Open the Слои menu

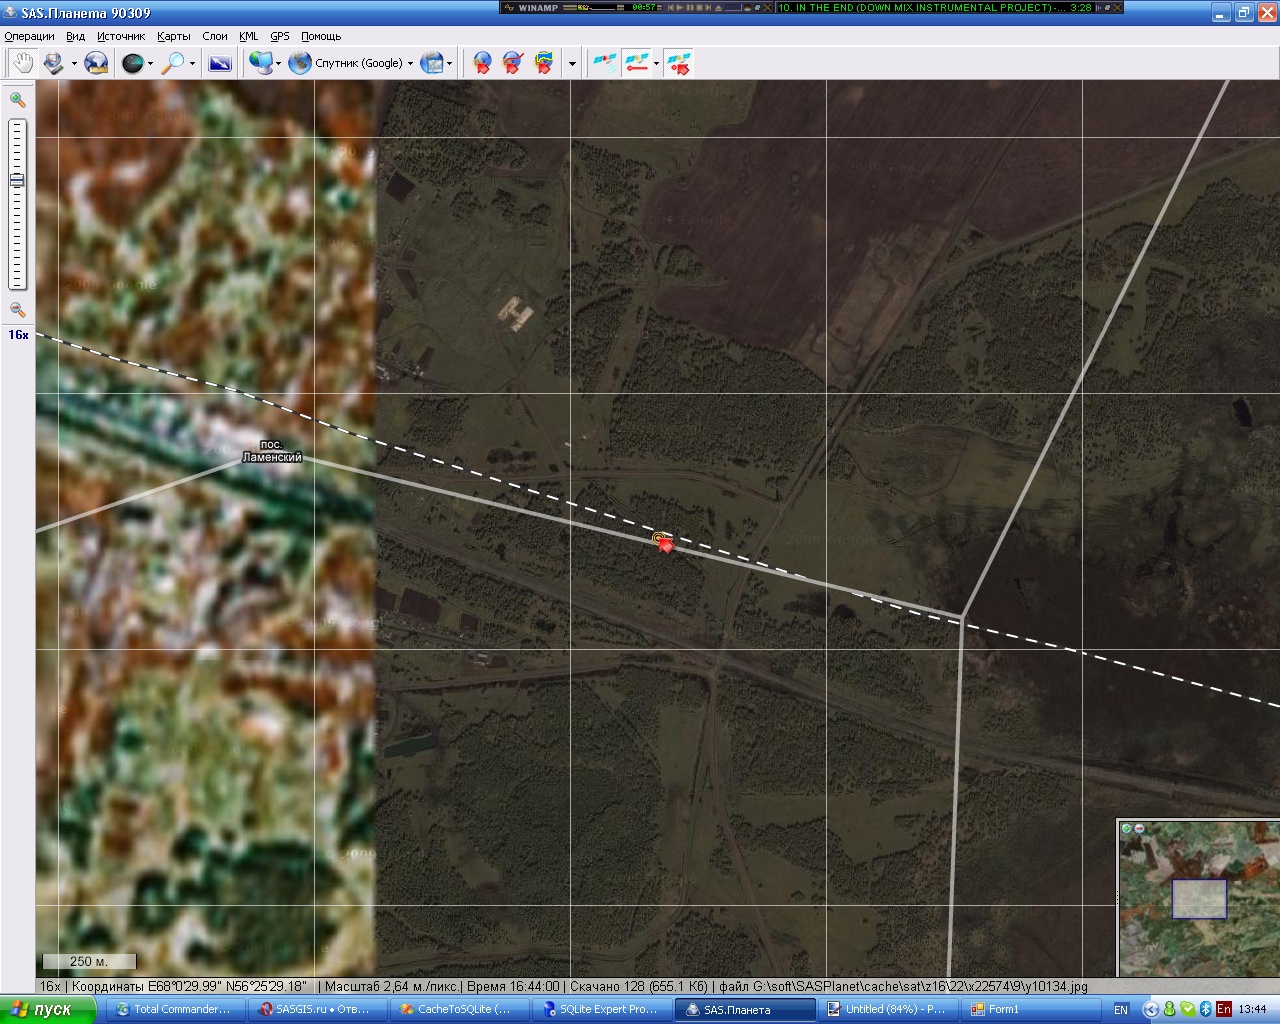215,36
